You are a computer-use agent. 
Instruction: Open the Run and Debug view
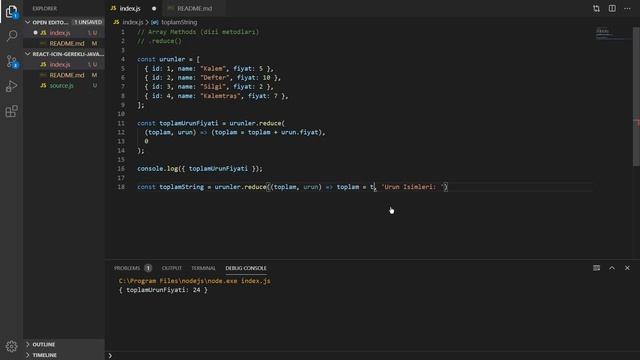click(11, 87)
